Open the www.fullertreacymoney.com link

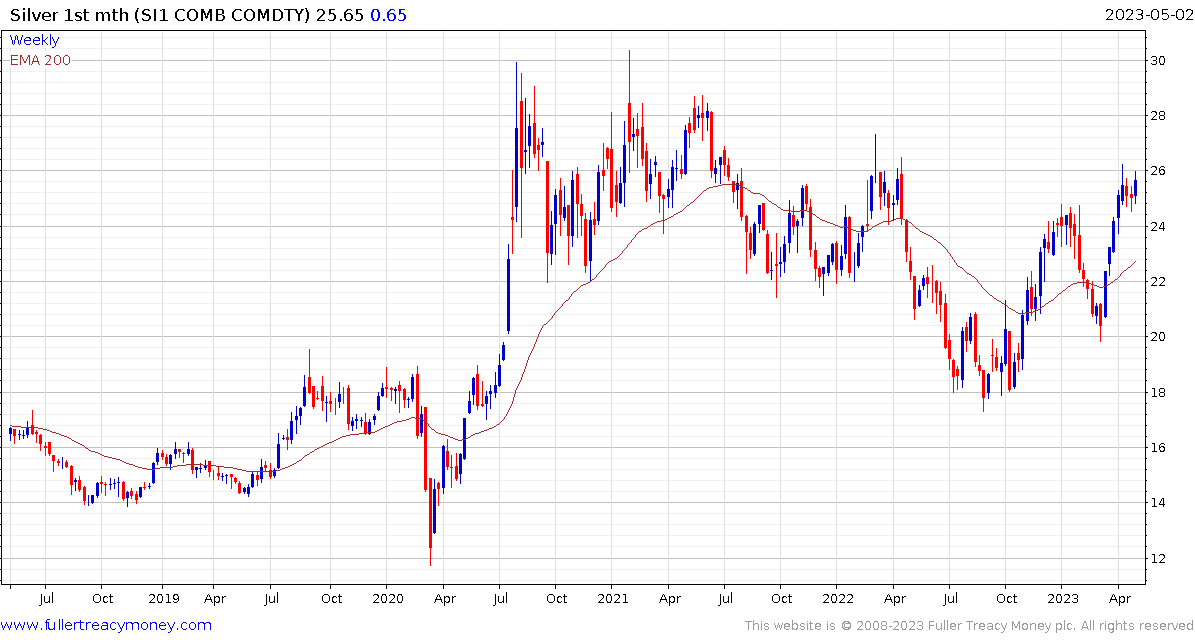pyautogui.click(x=106, y=626)
